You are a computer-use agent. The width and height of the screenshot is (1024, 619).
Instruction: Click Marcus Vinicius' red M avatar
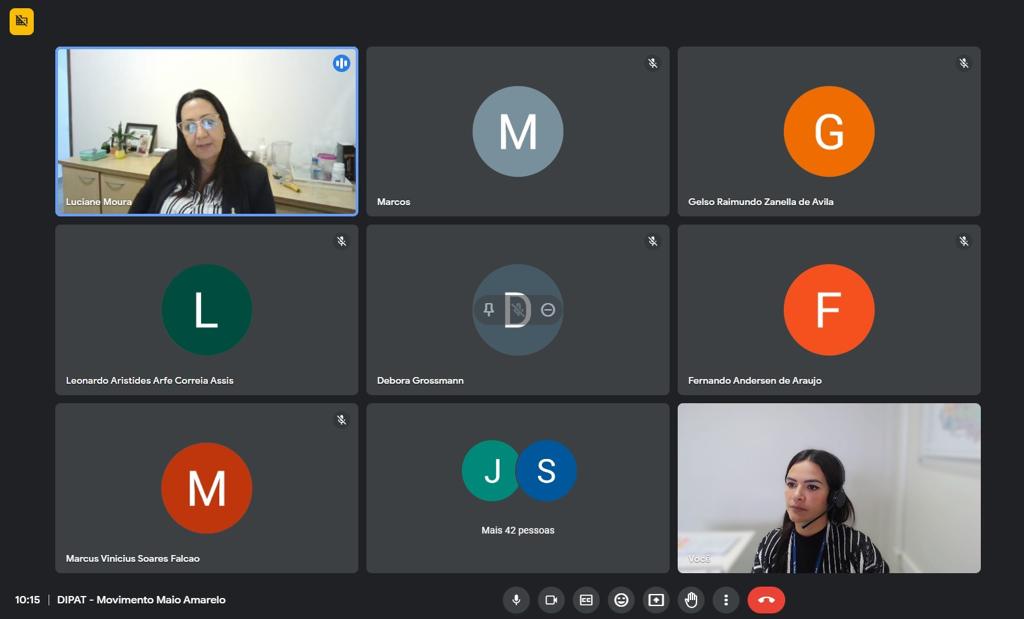206,488
